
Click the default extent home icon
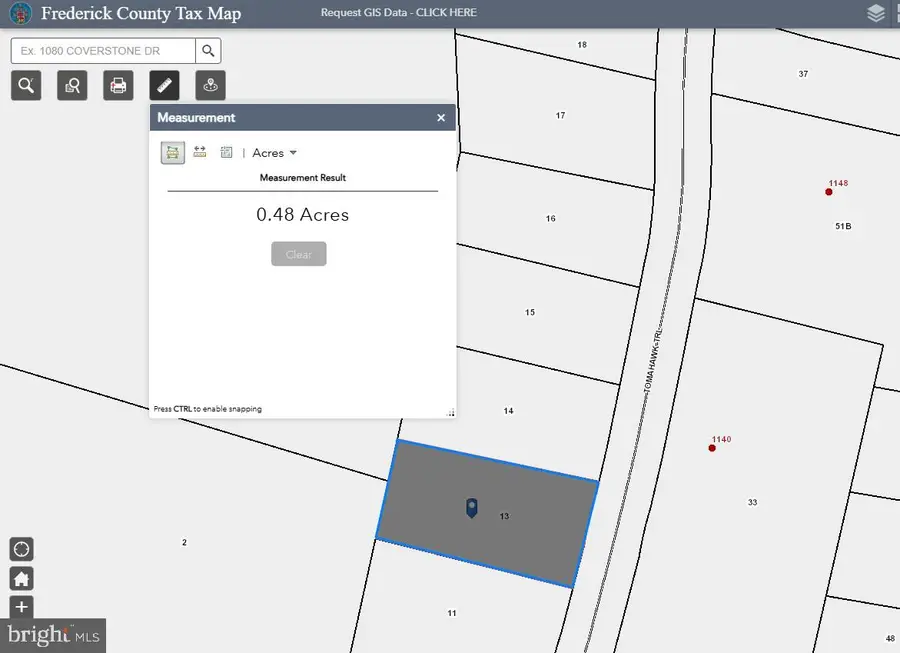tap(21, 578)
